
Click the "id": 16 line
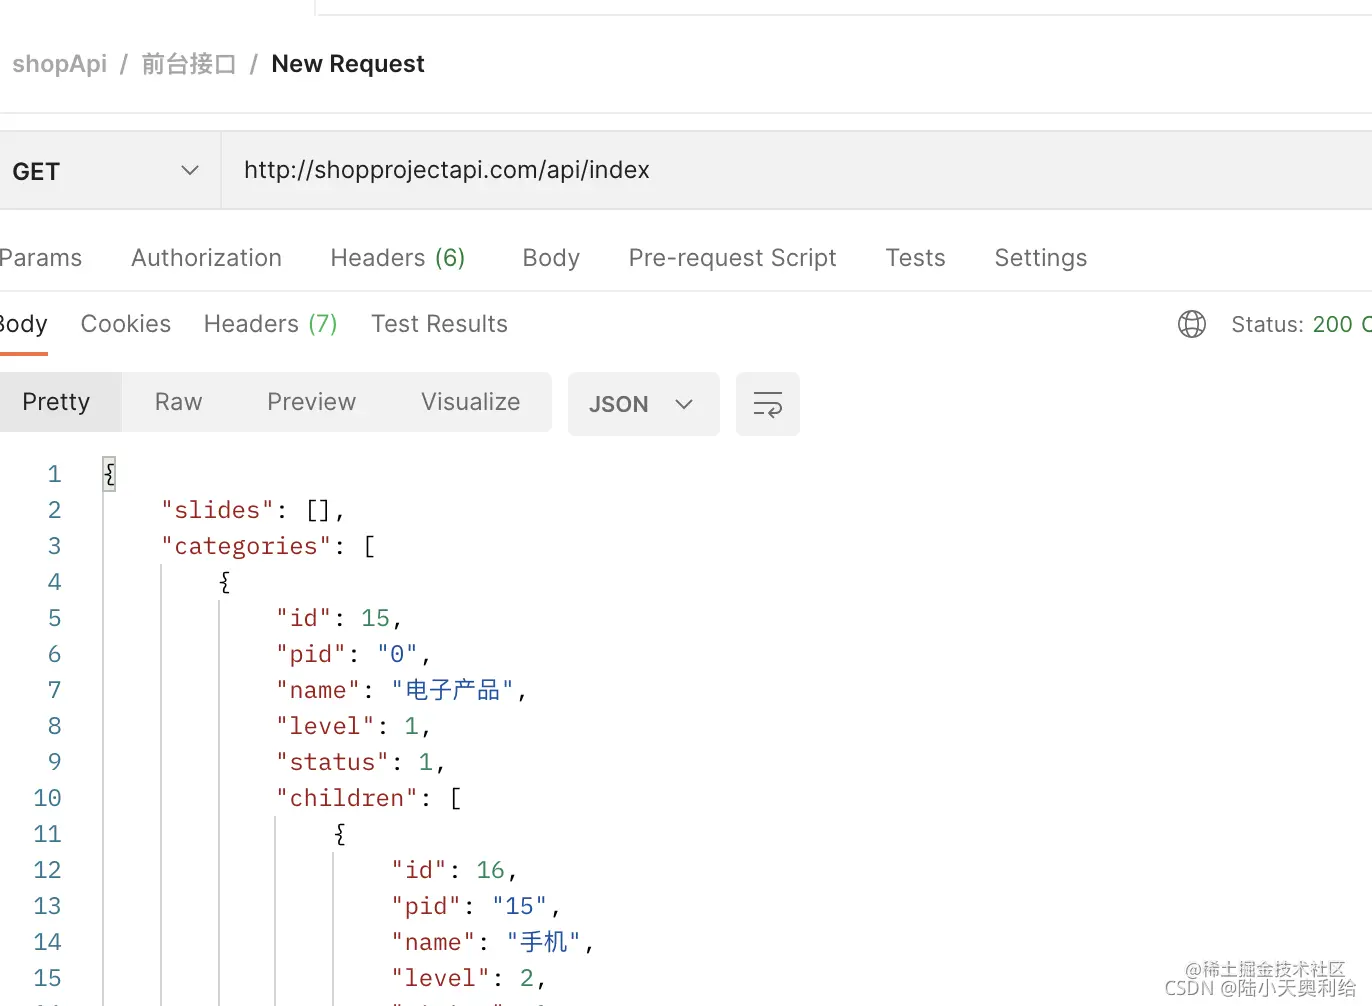tap(454, 870)
